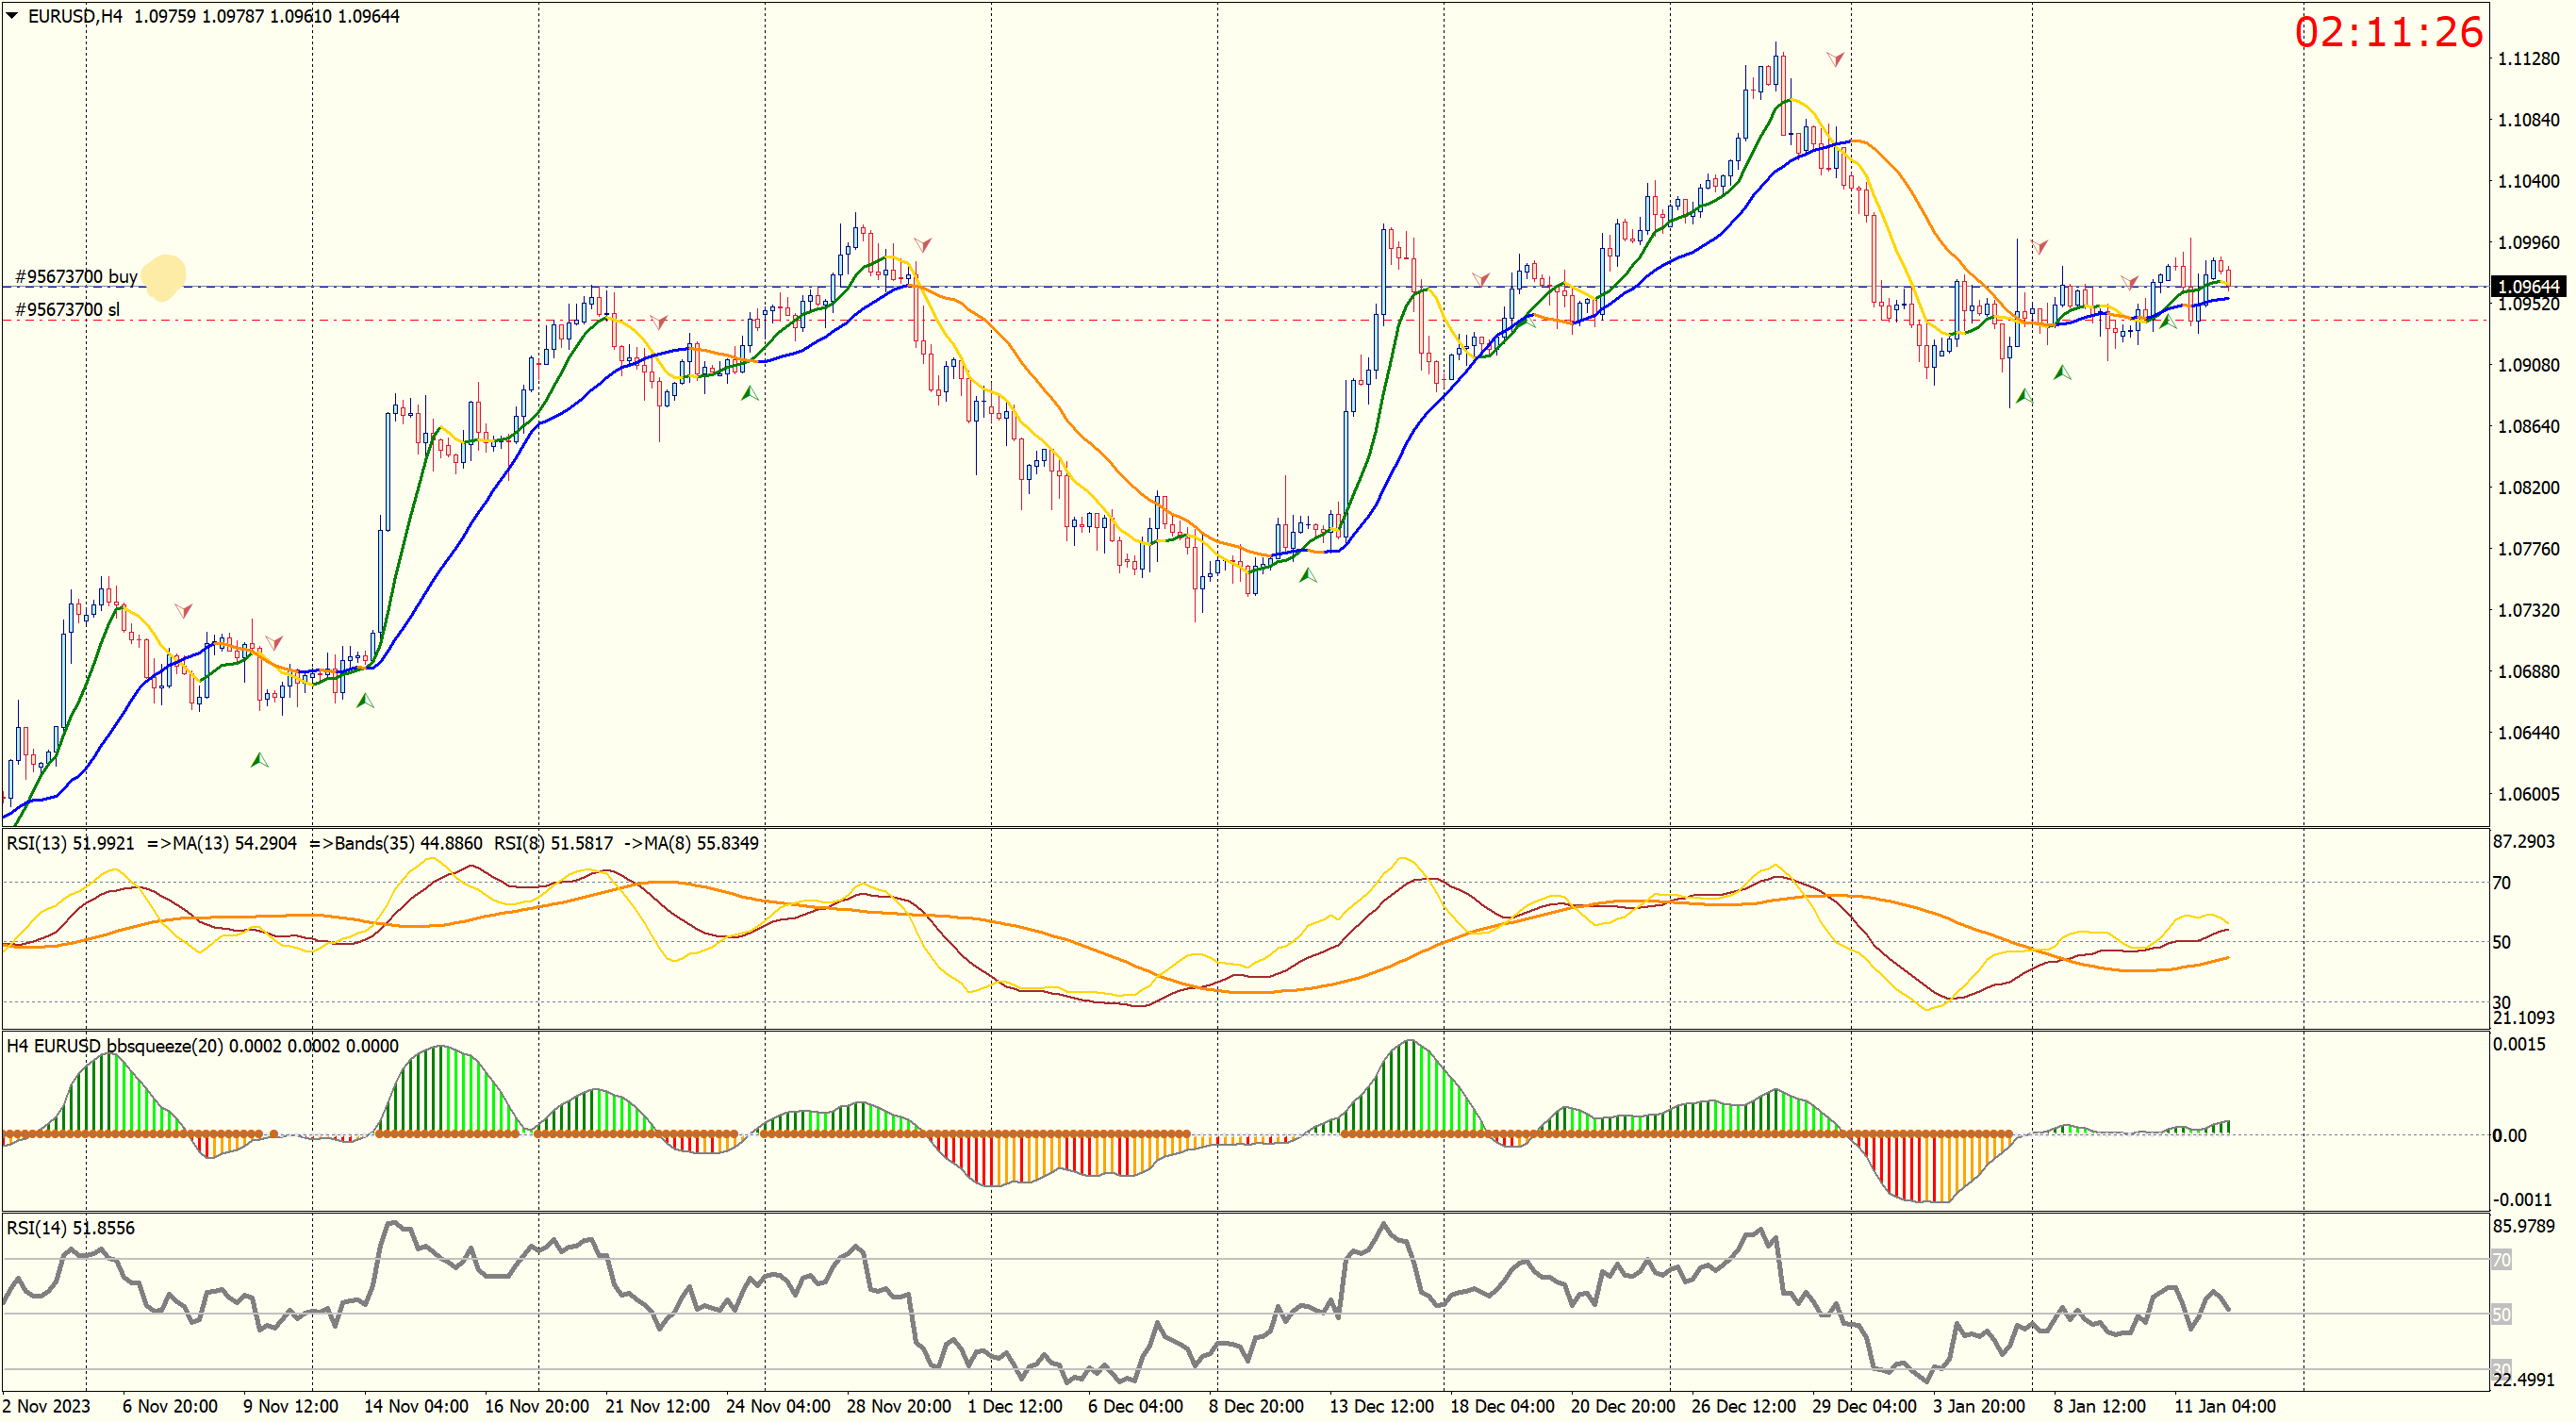Image resolution: width=2576 pixels, height=1422 pixels.
Task: Click the green arrow under the tallest January wick
Action: pyautogui.click(x=2023, y=396)
